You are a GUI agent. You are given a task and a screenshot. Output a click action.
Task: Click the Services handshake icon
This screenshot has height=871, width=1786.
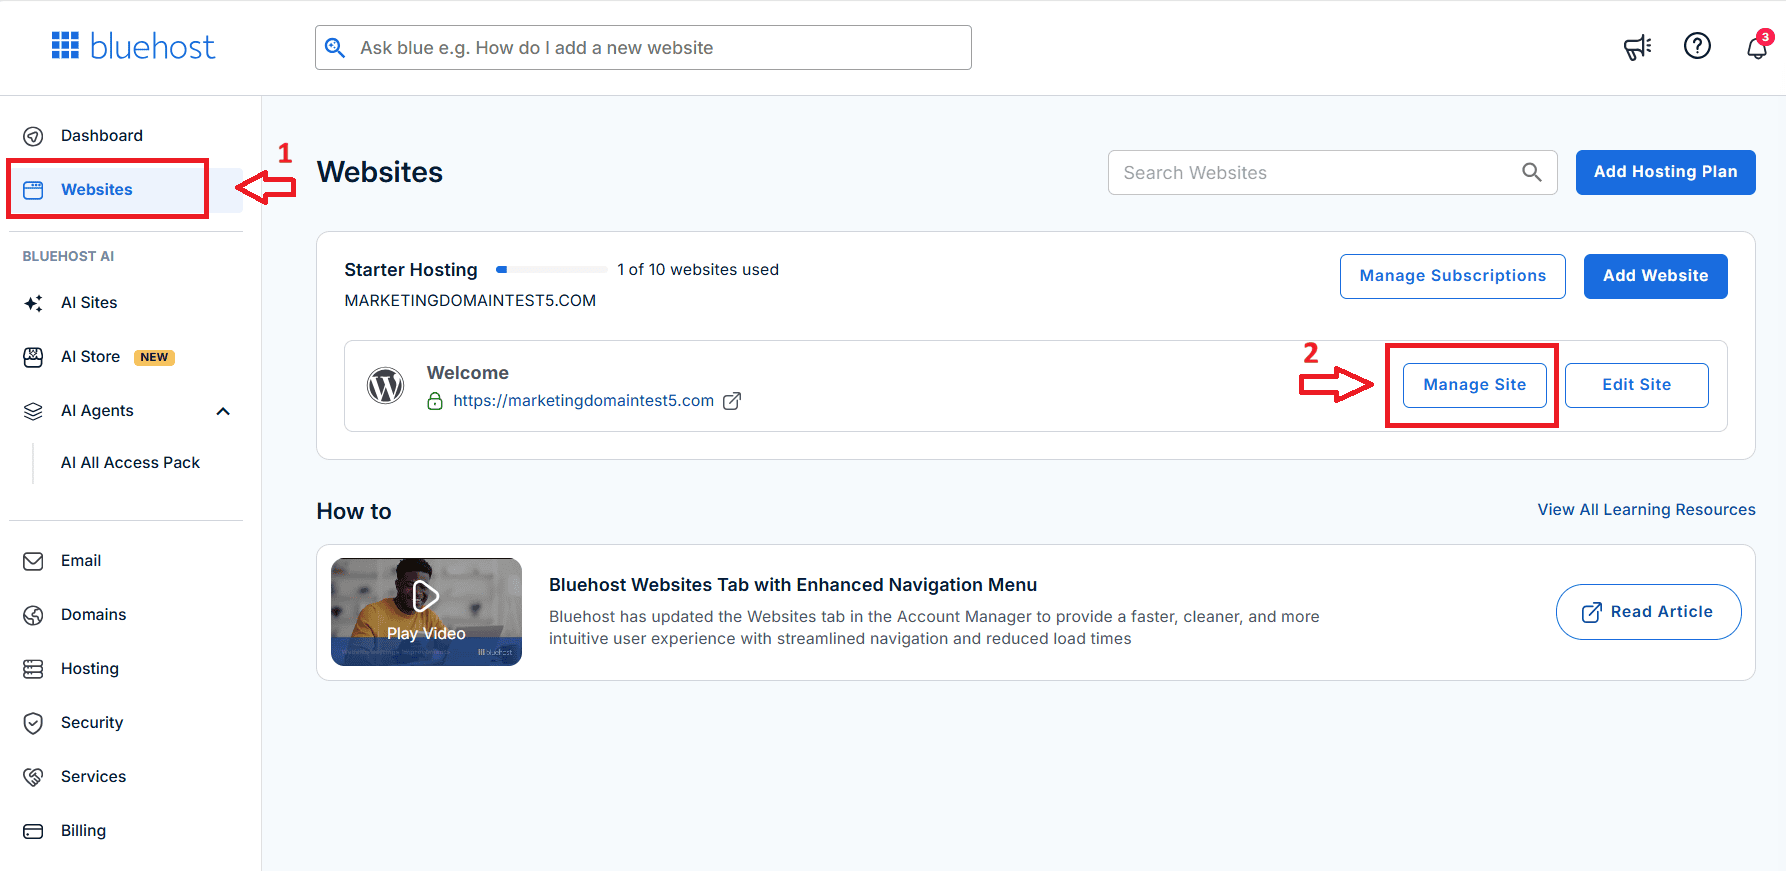(33, 777)
